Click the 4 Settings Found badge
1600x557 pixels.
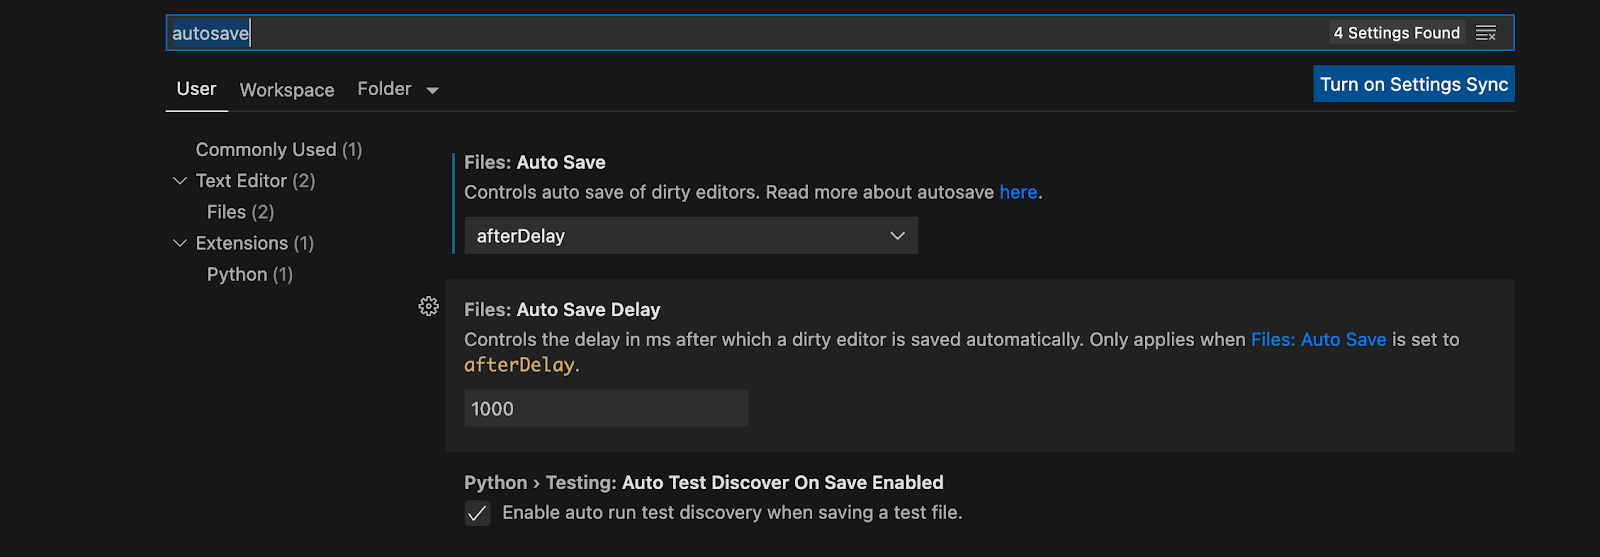(1397, 33)
